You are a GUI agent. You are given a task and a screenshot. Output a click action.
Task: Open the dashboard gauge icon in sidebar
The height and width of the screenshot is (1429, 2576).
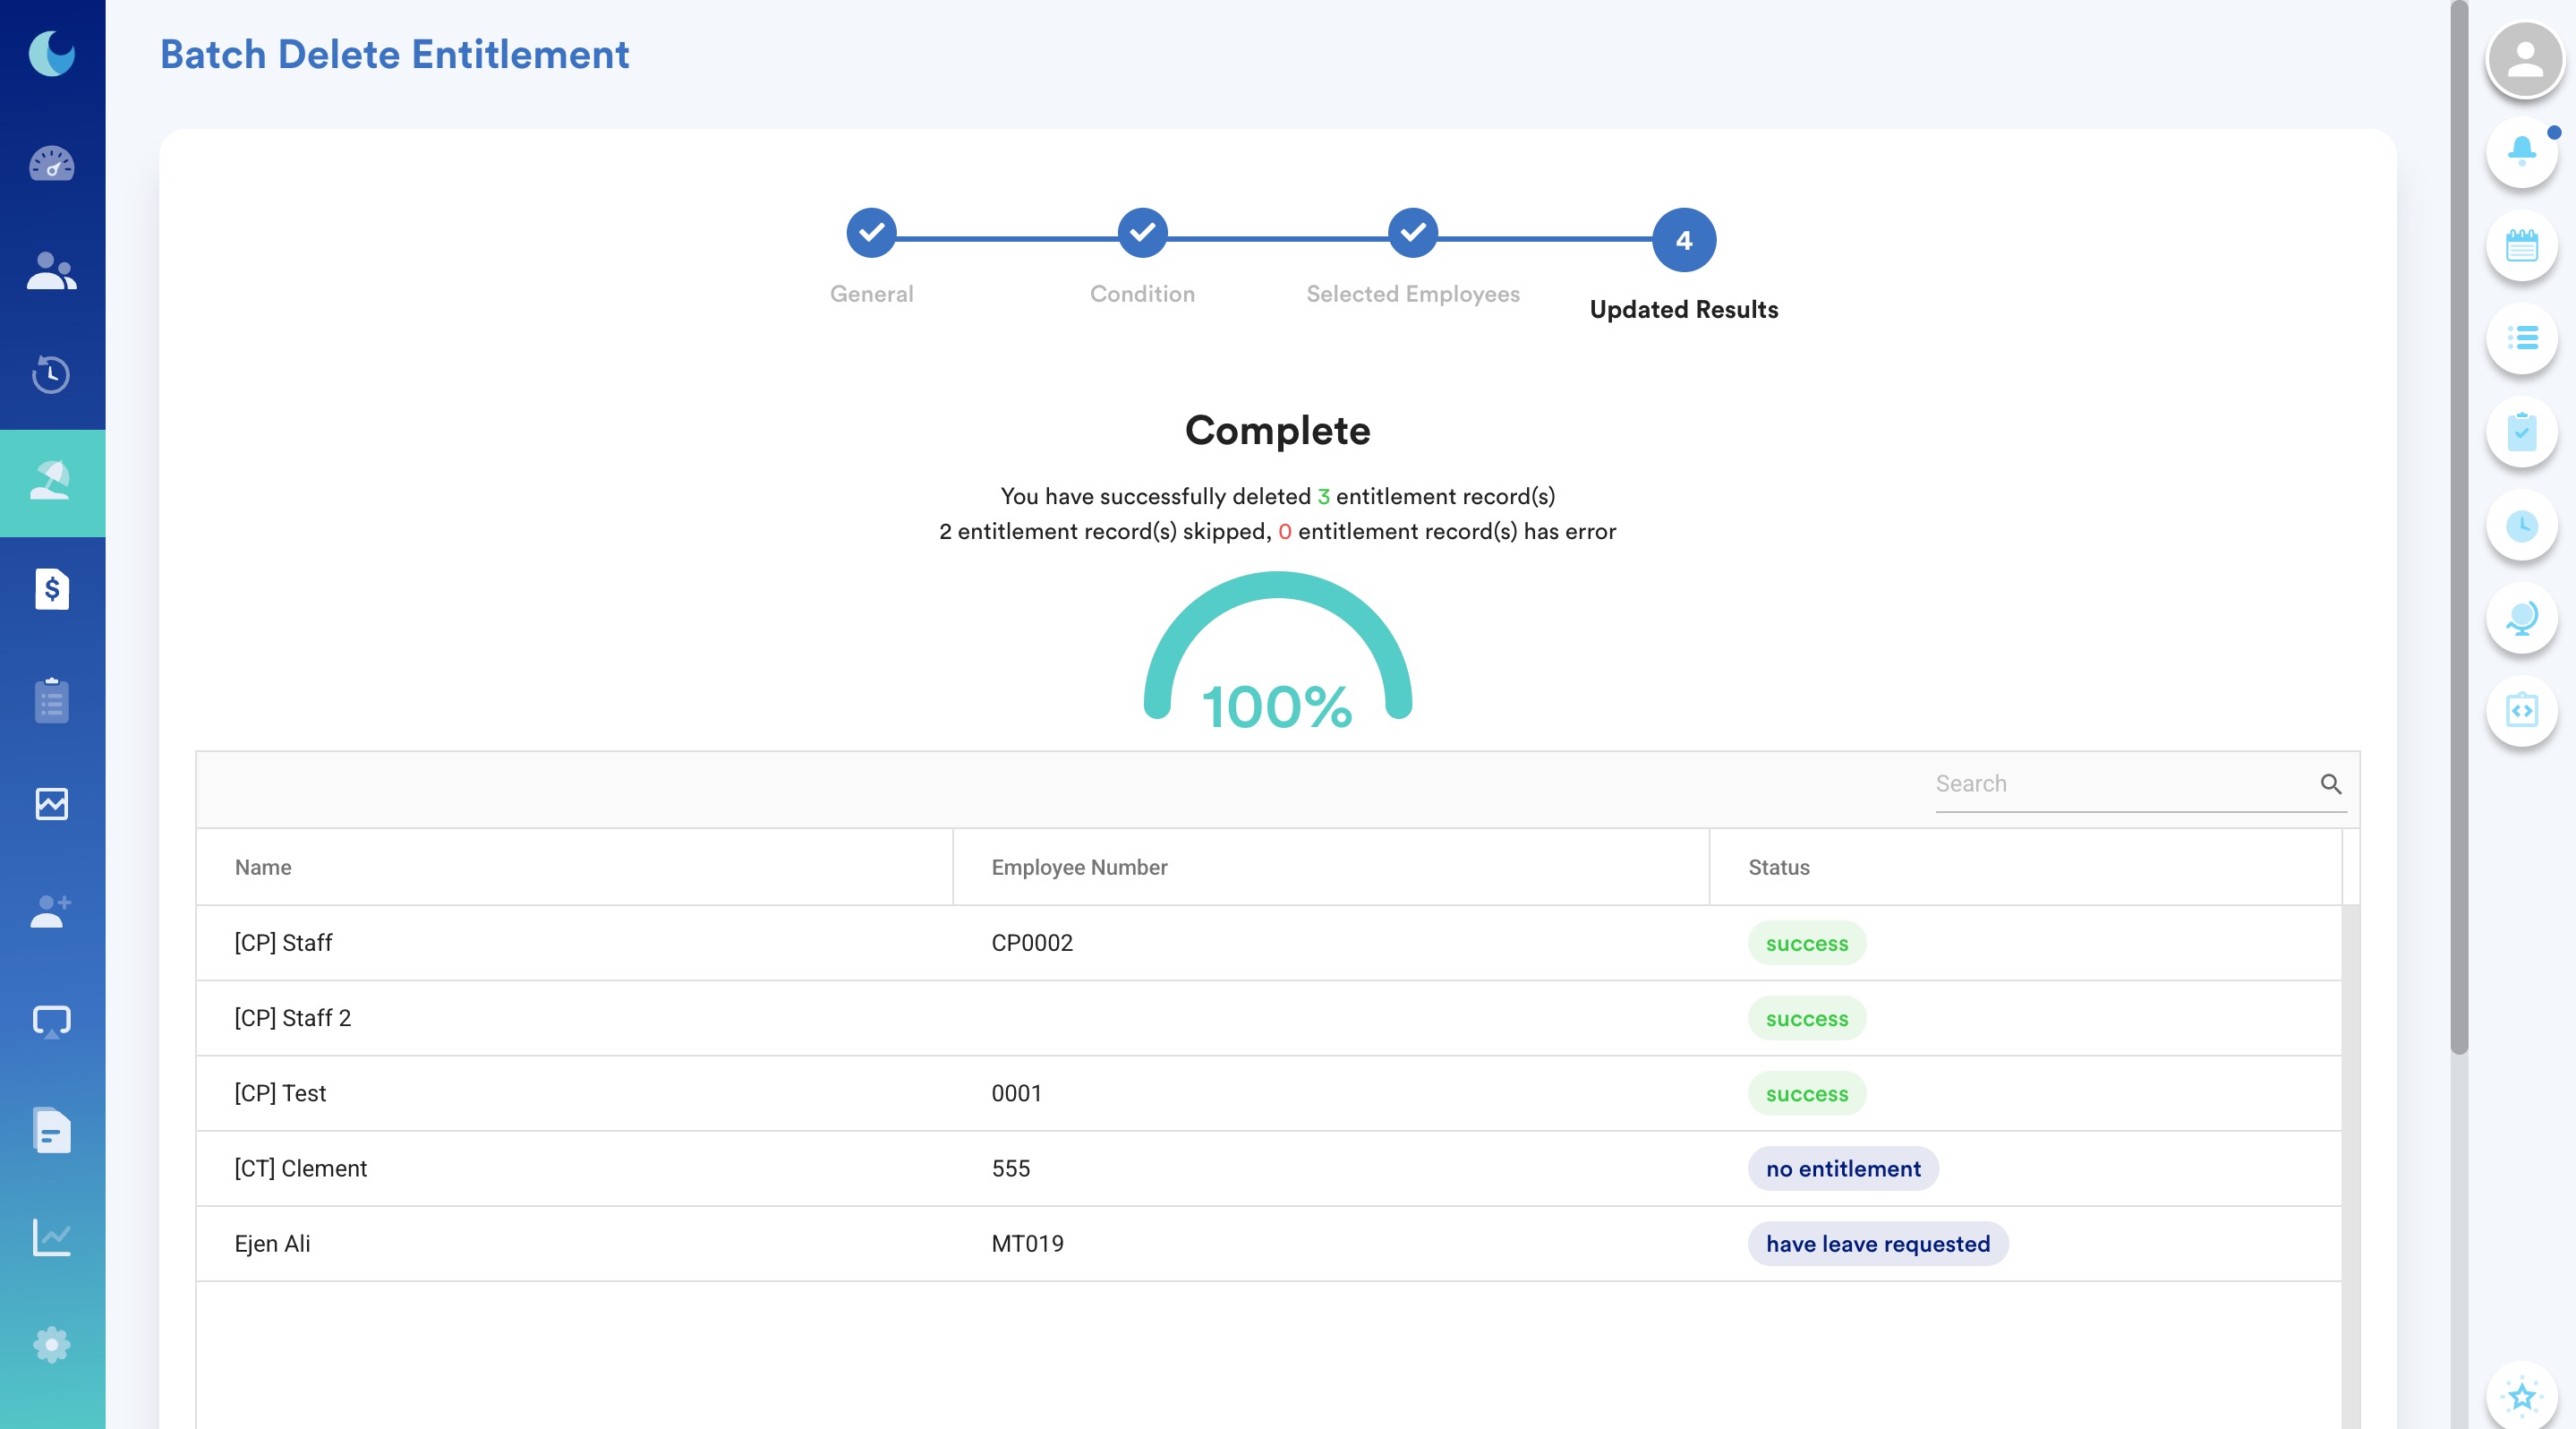pyautogui.click(x=51, y=164)
